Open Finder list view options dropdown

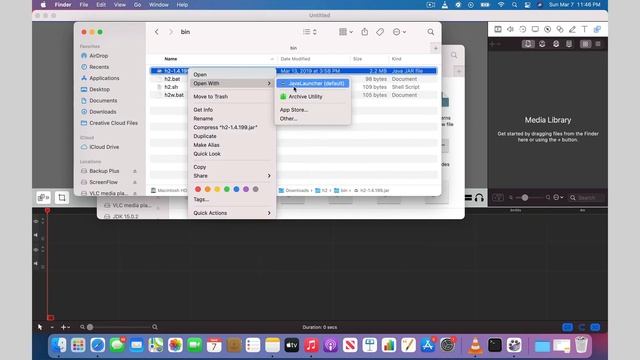[310, 32]
